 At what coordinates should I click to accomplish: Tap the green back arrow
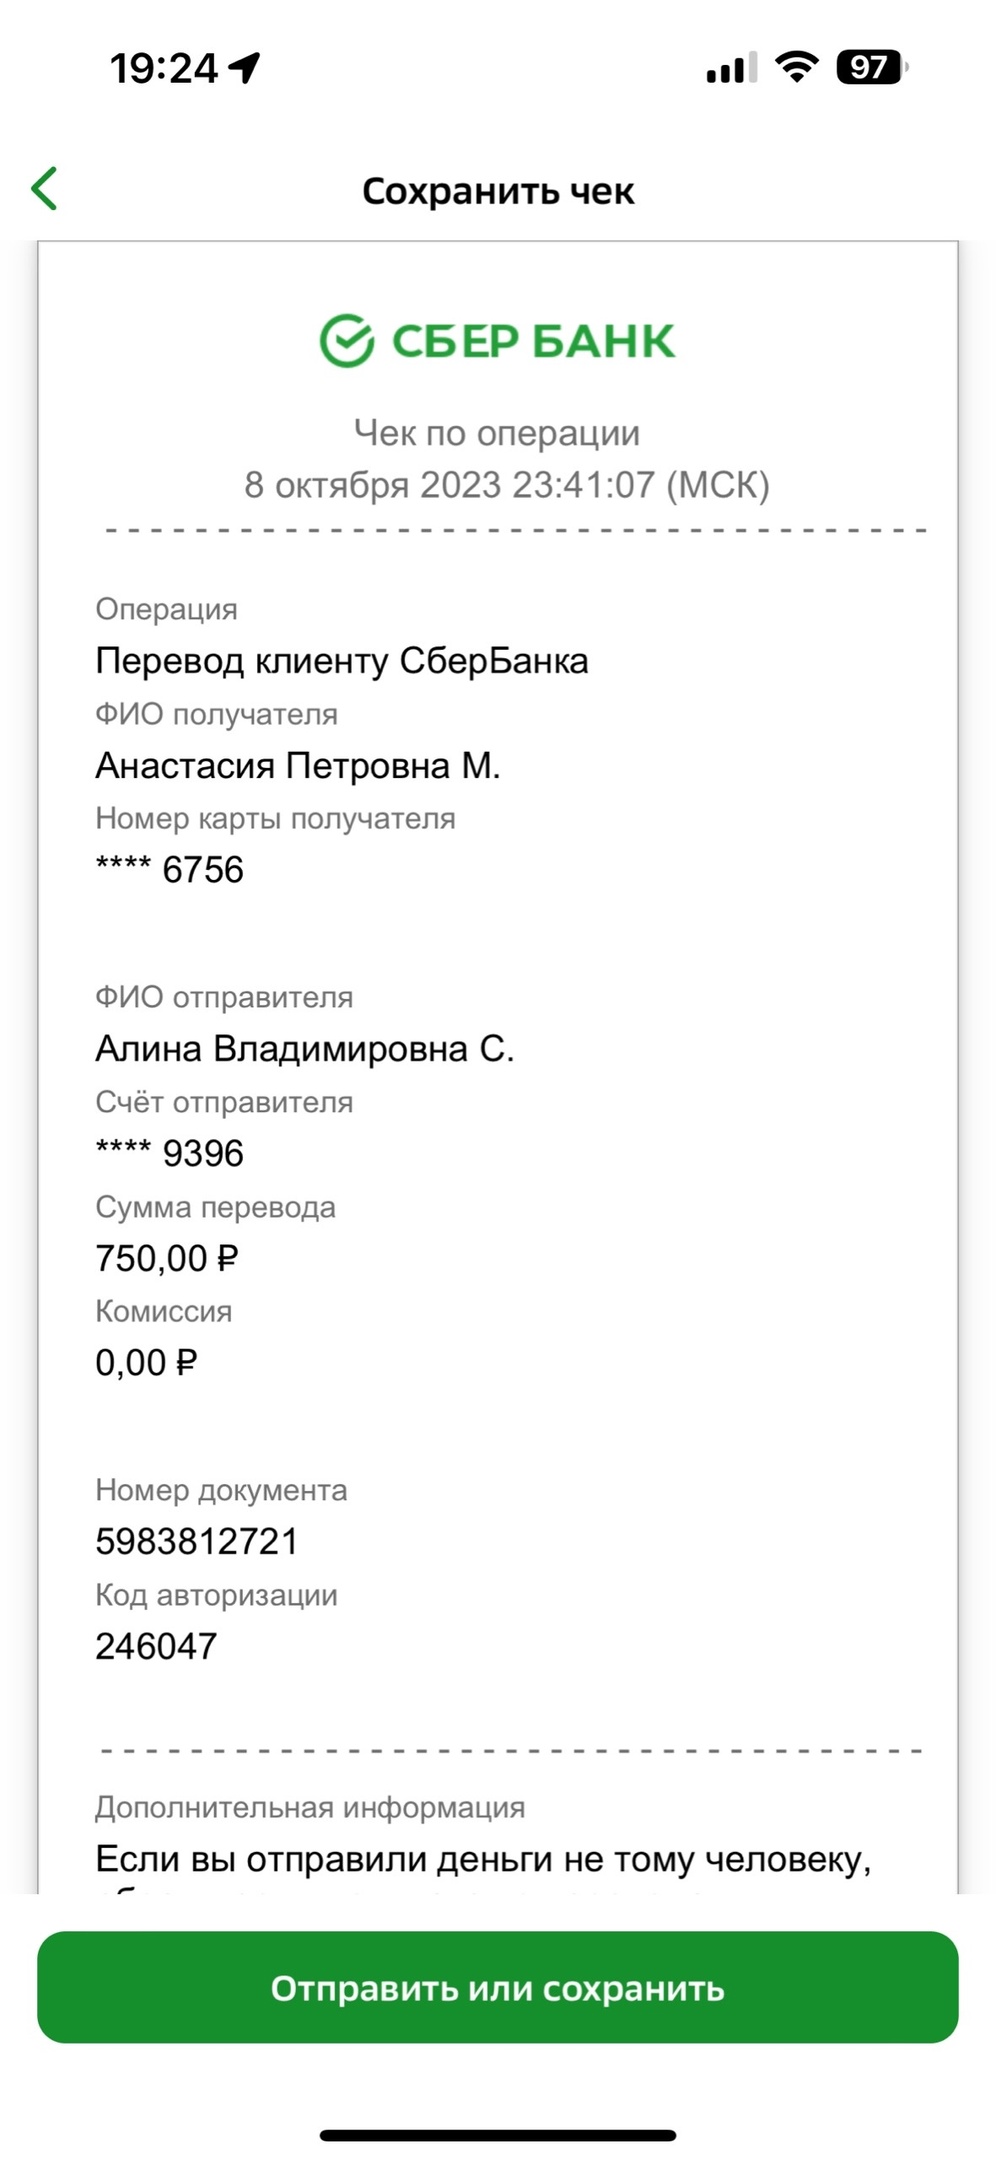click(44, 188)
